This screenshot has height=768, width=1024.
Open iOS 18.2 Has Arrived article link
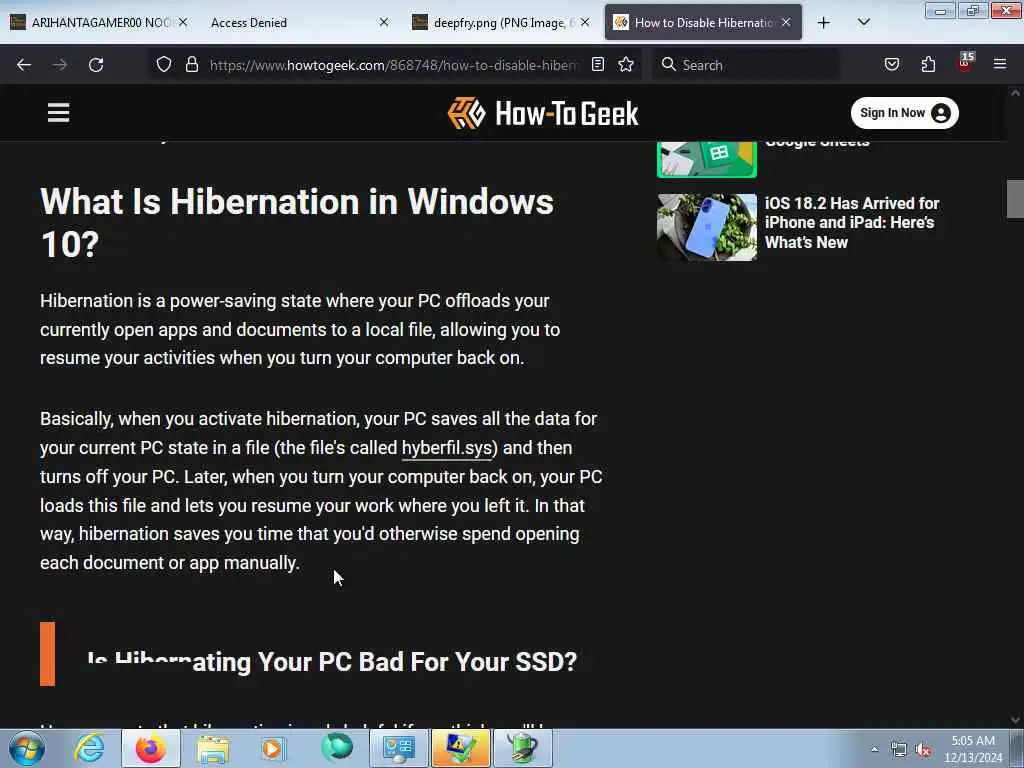pyautogui.click(x=852, y=223)
